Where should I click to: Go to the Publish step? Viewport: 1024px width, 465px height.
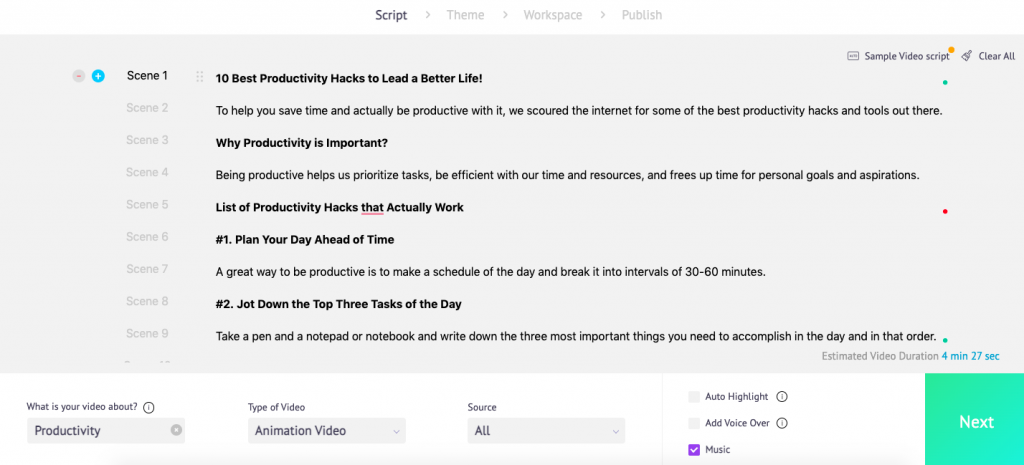[641, 14]
